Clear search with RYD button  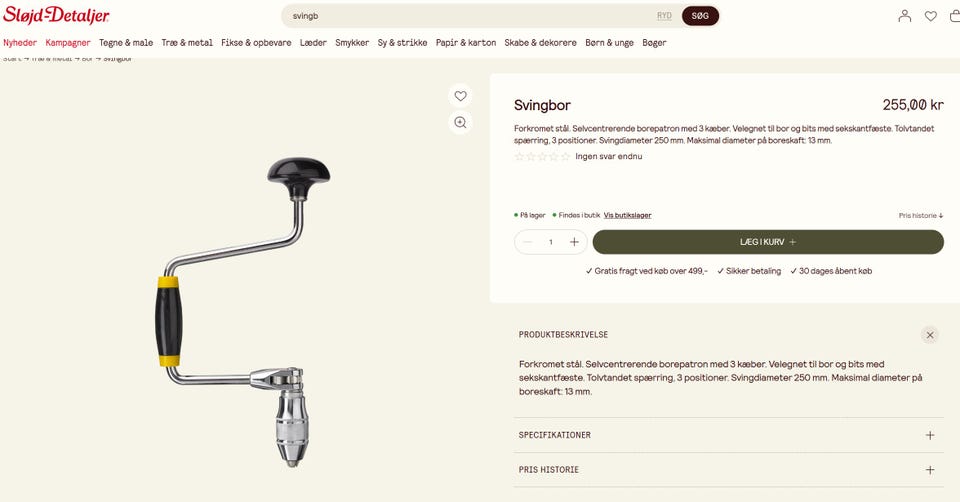point(664,16)
